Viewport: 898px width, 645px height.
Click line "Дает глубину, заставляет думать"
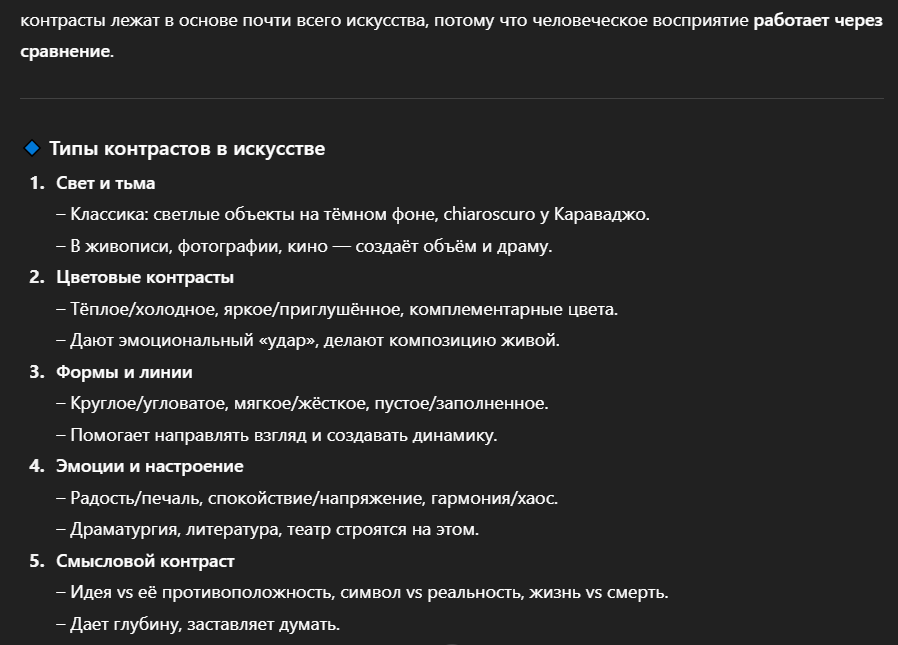click(x=198, y=624)
